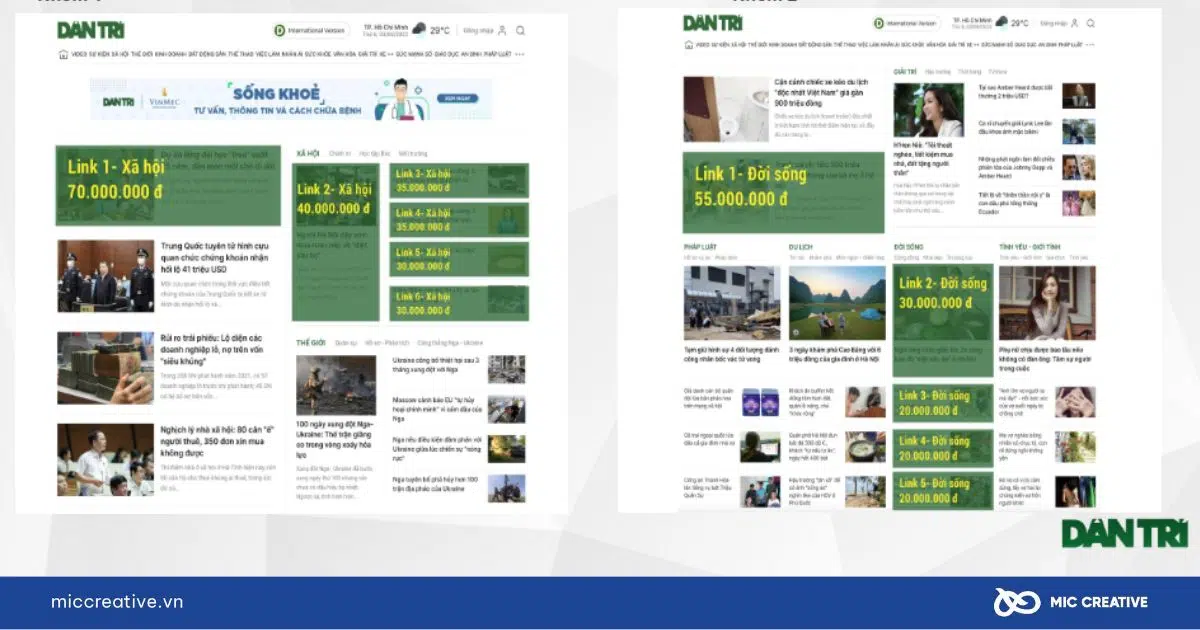Click the Rủi ro trái phiếu money thumbnail
Image resolution: width=1200 pixels, height=630 pixels.
pyautogui.click(x=106, y=367)
